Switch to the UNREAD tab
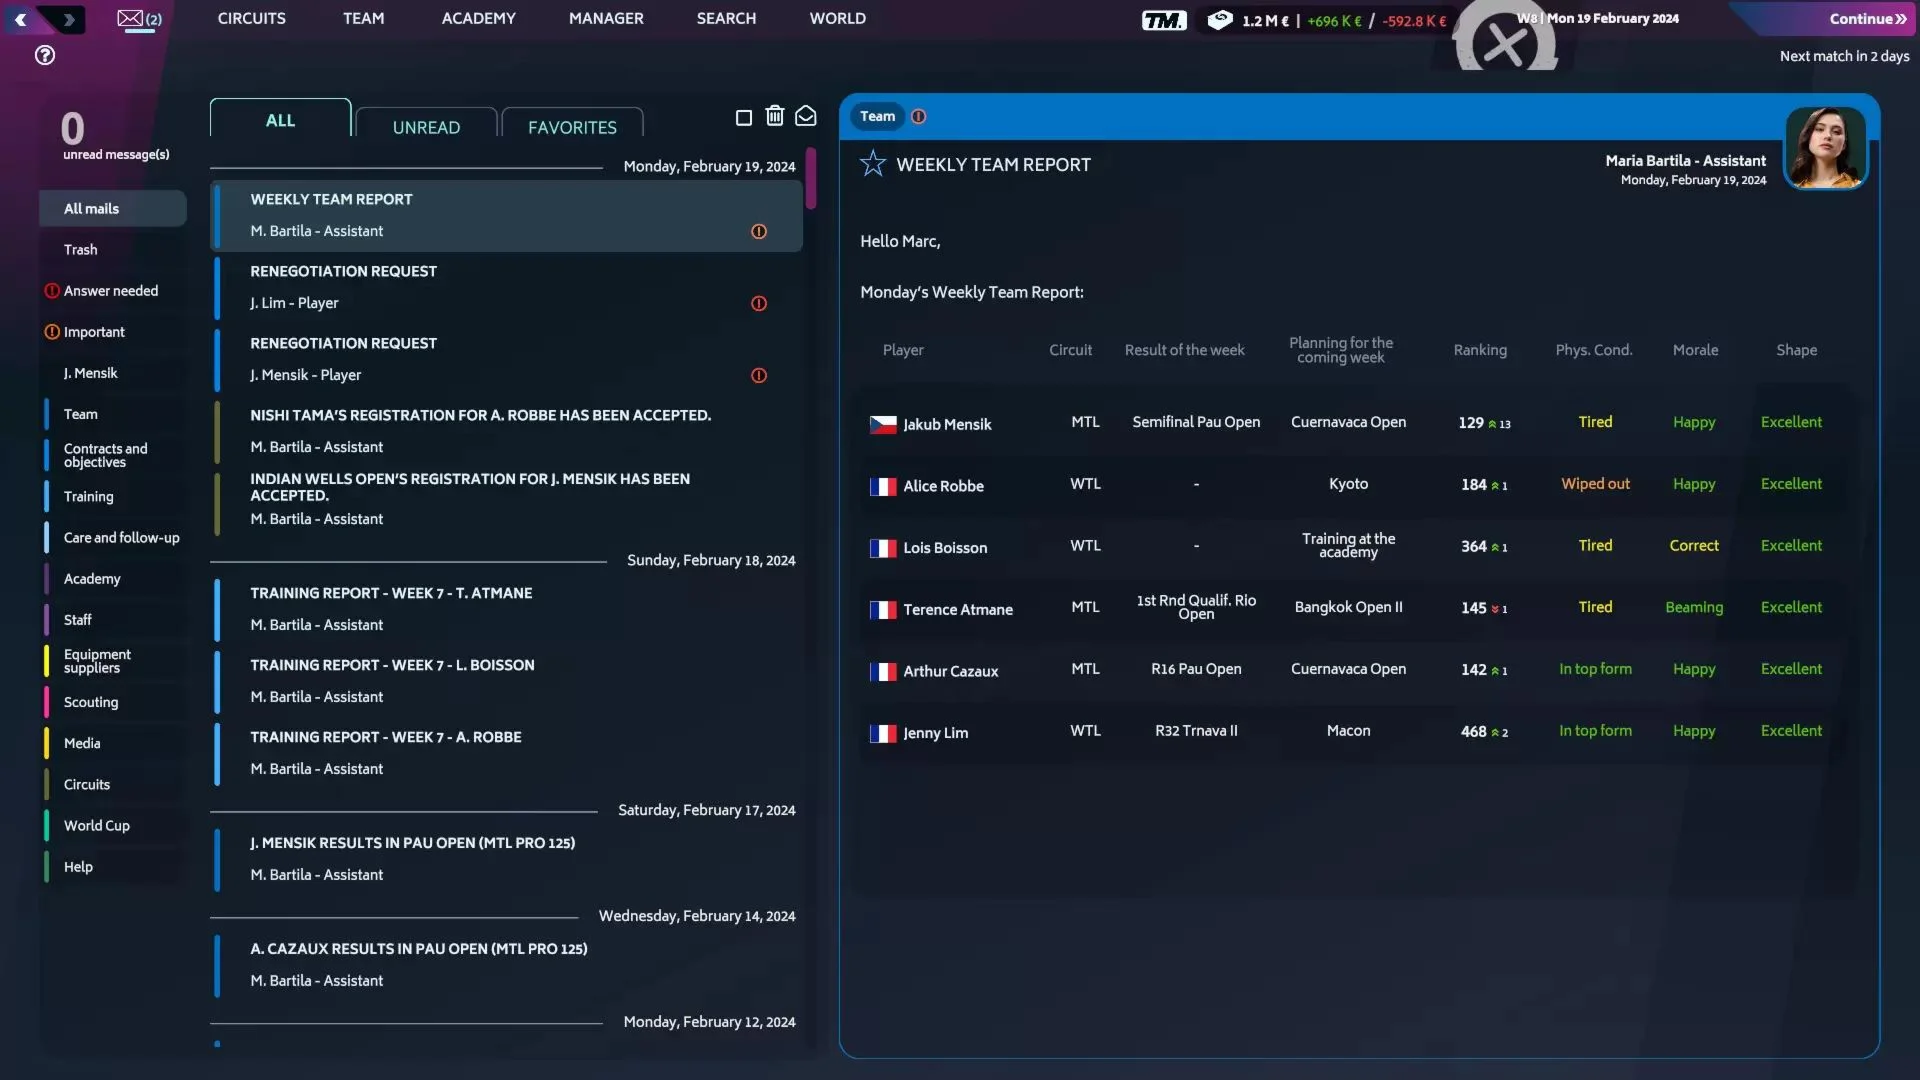Image resolution: width=1920 pixels, height=1080 pixels. coord(426,127)
